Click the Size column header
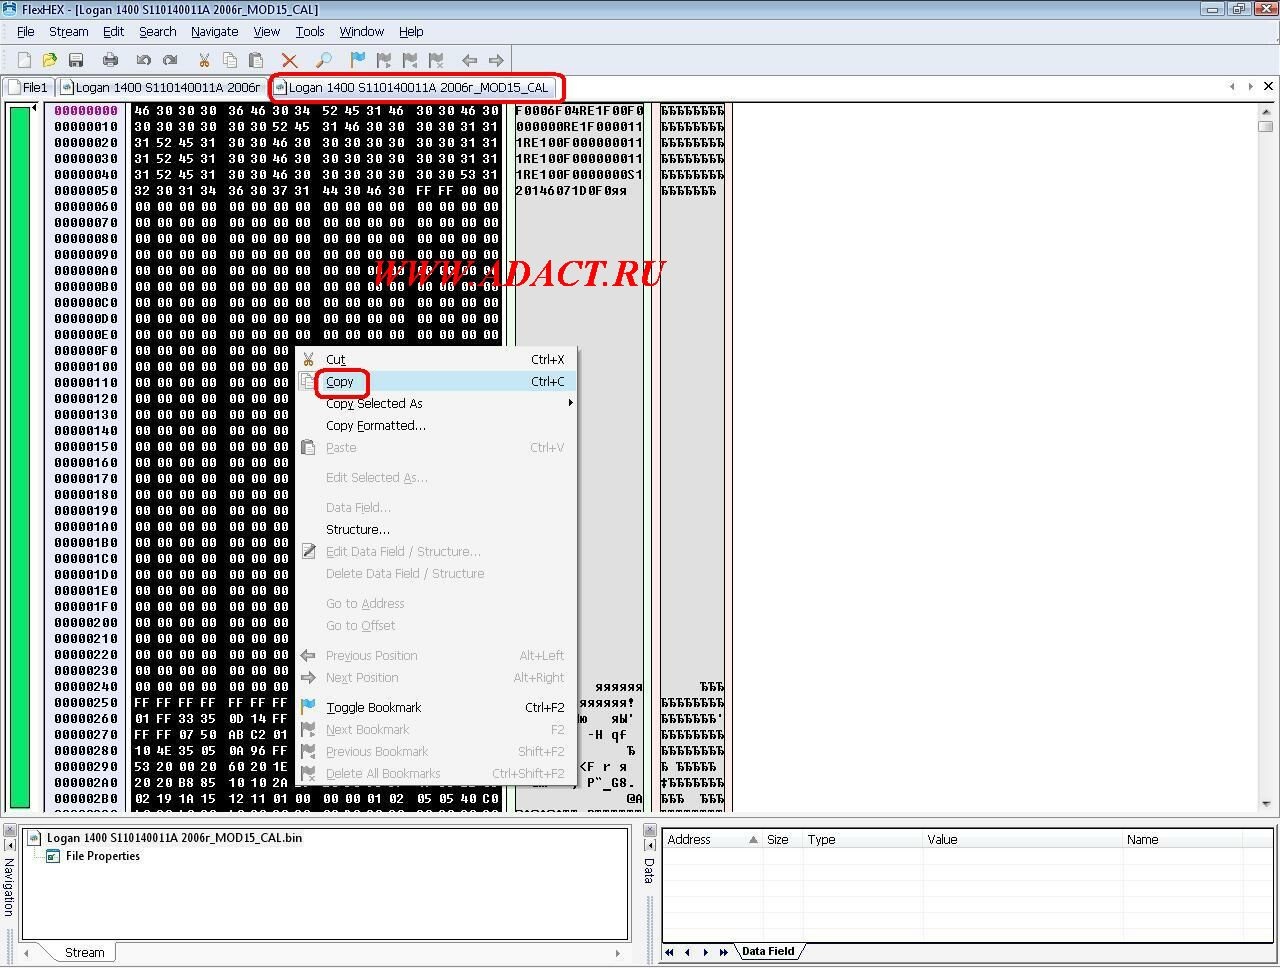Image resolution: width=1280 pixels, height=968 pixels. 783,840
